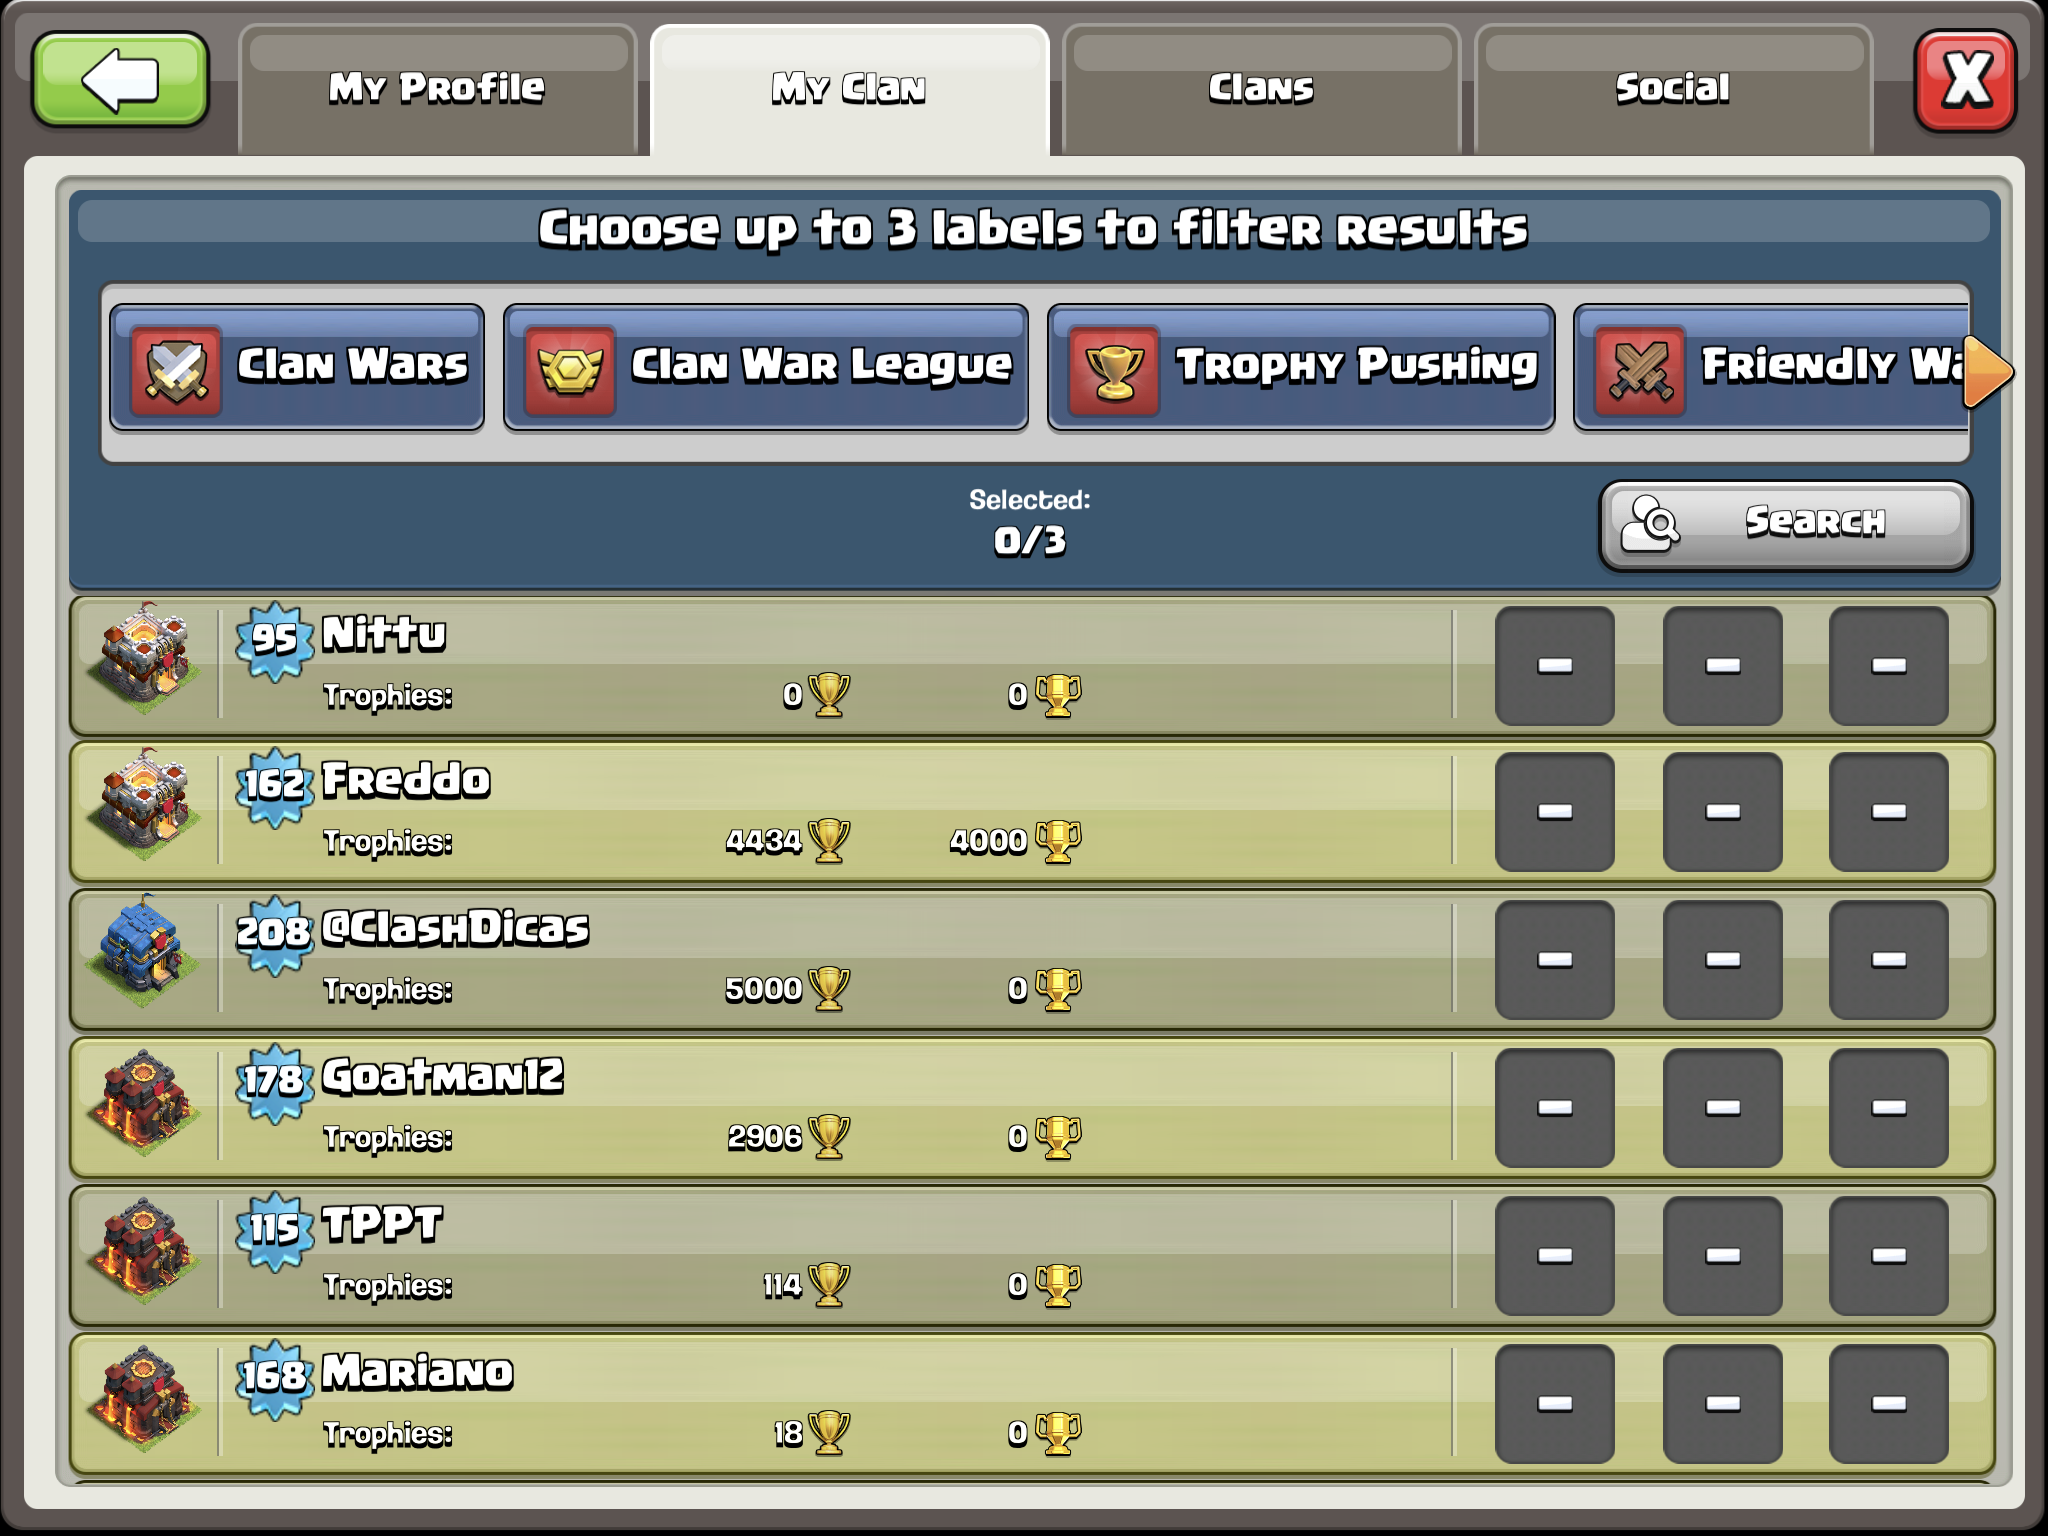2048x1536 pixels.
Task: Open the Social tab
Action: (1673, 90)
